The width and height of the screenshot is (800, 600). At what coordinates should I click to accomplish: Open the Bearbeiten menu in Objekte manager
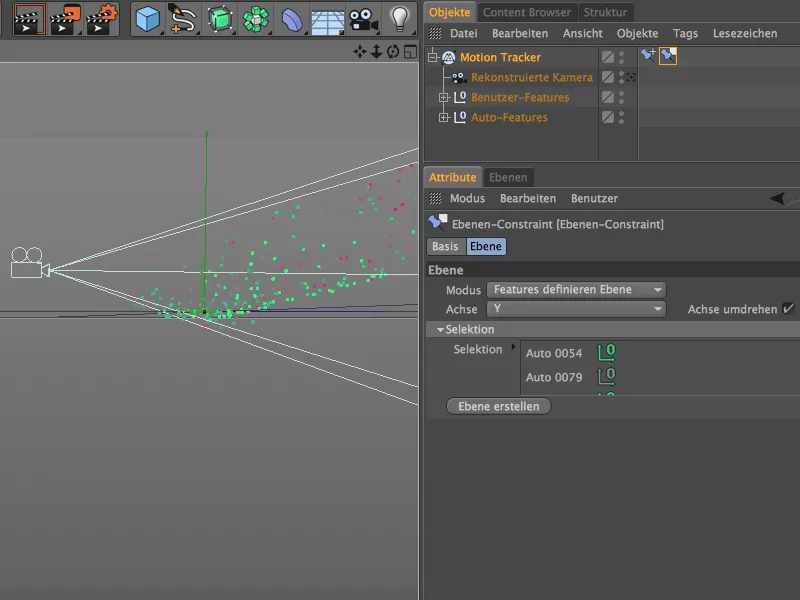tap(519, 34)
